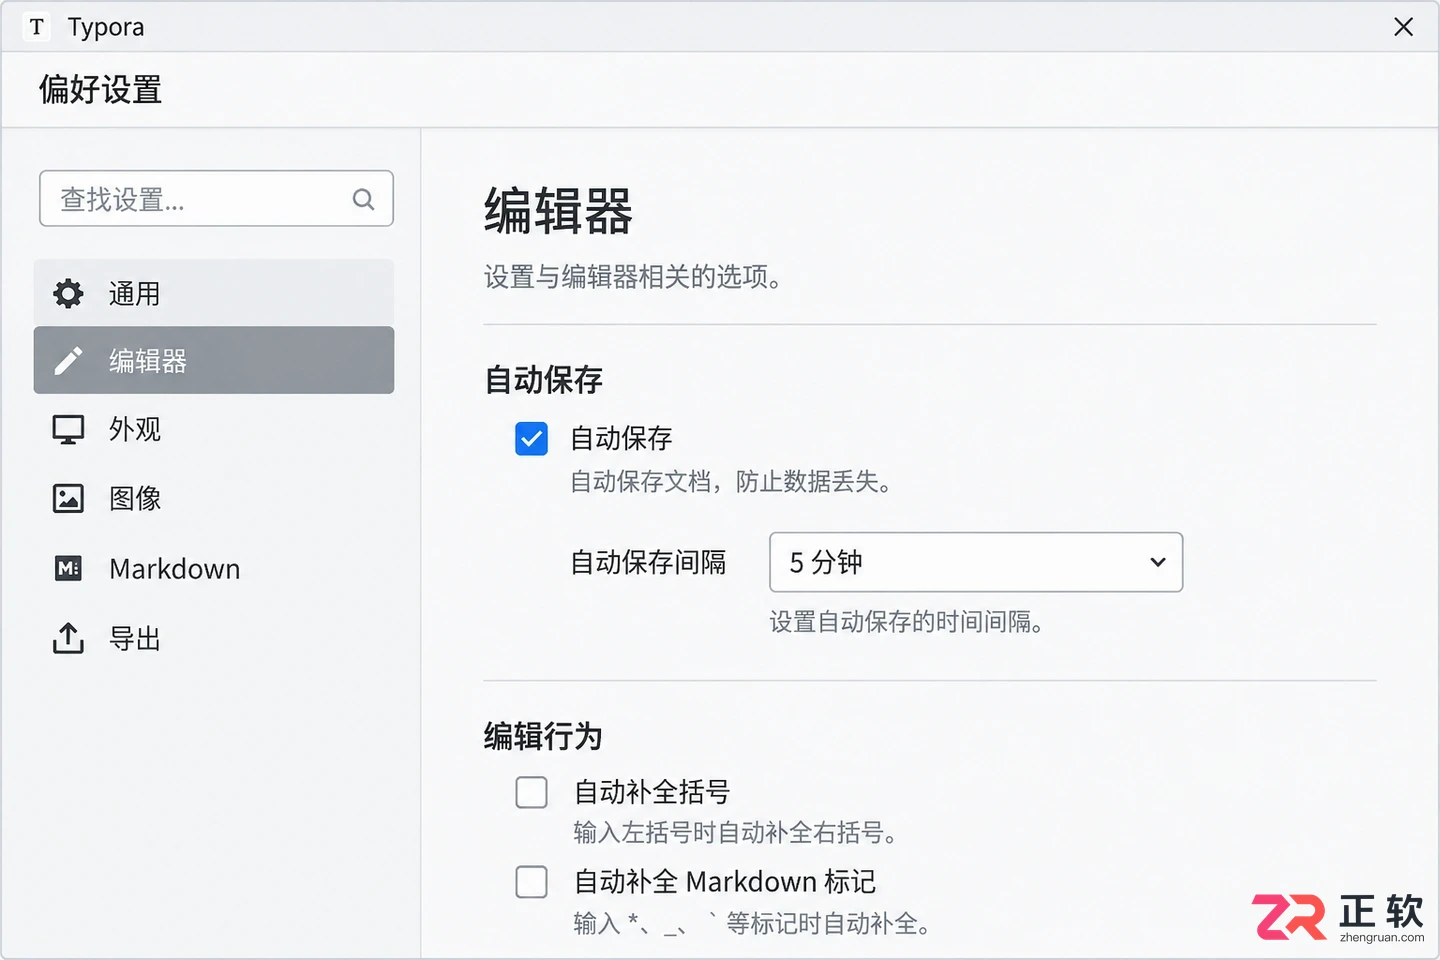
Task: Click the 输入左括号时自动补全右括号 description
Action: click(735, 832)
